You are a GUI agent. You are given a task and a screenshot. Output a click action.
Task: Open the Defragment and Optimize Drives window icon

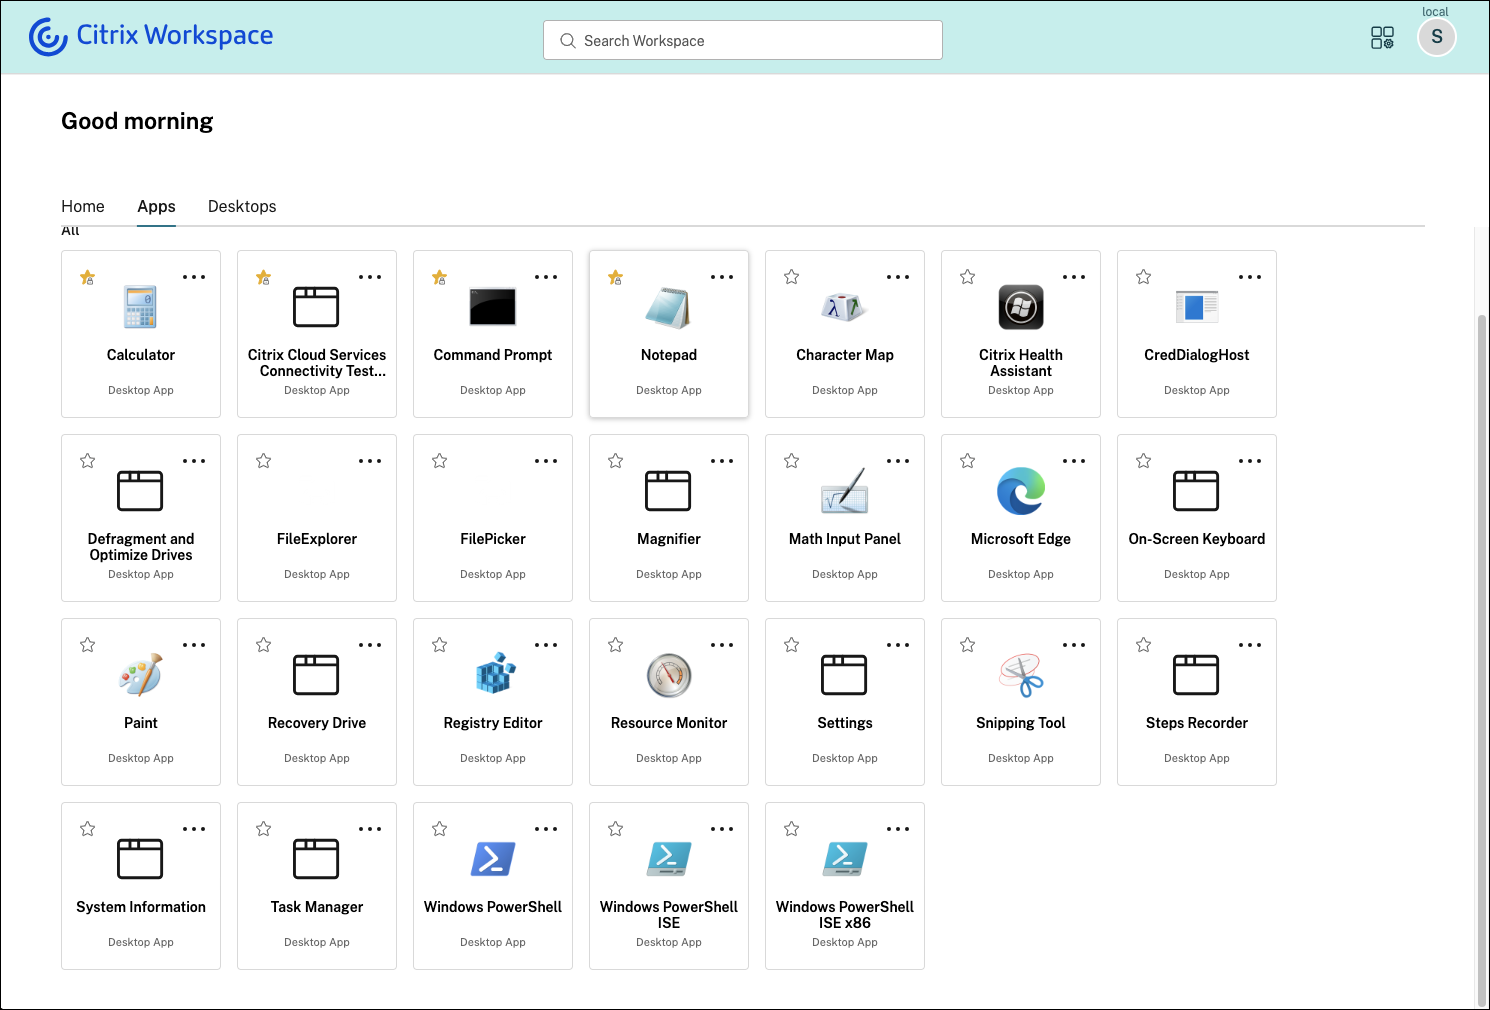coord(140,491)
